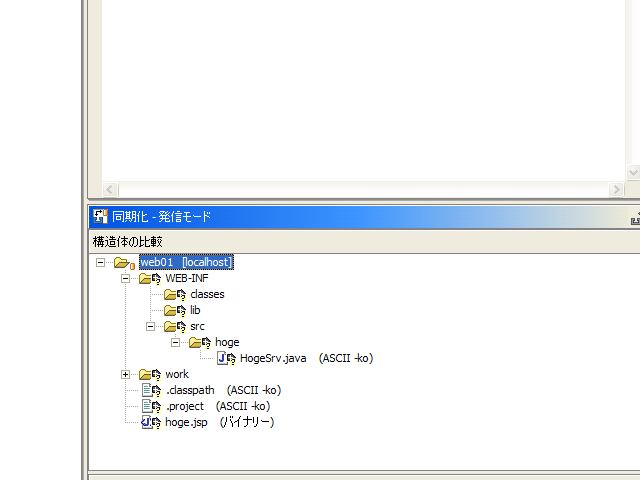Select HogeSrv.java (ASCII -ko) entry
640x480 pixels.
[307, 358]
